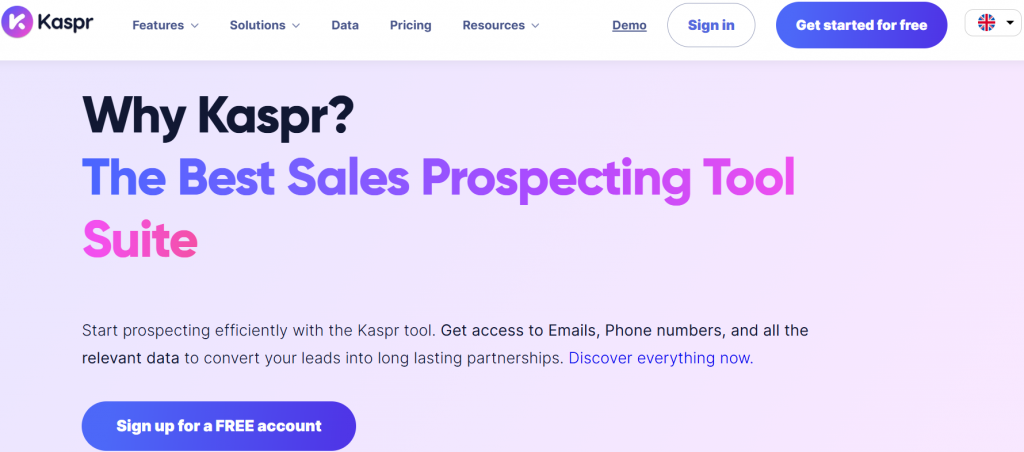Expand the Resources chevron arrow
This screenshot has width=1024, height=452.
click(x=535, y=26)
